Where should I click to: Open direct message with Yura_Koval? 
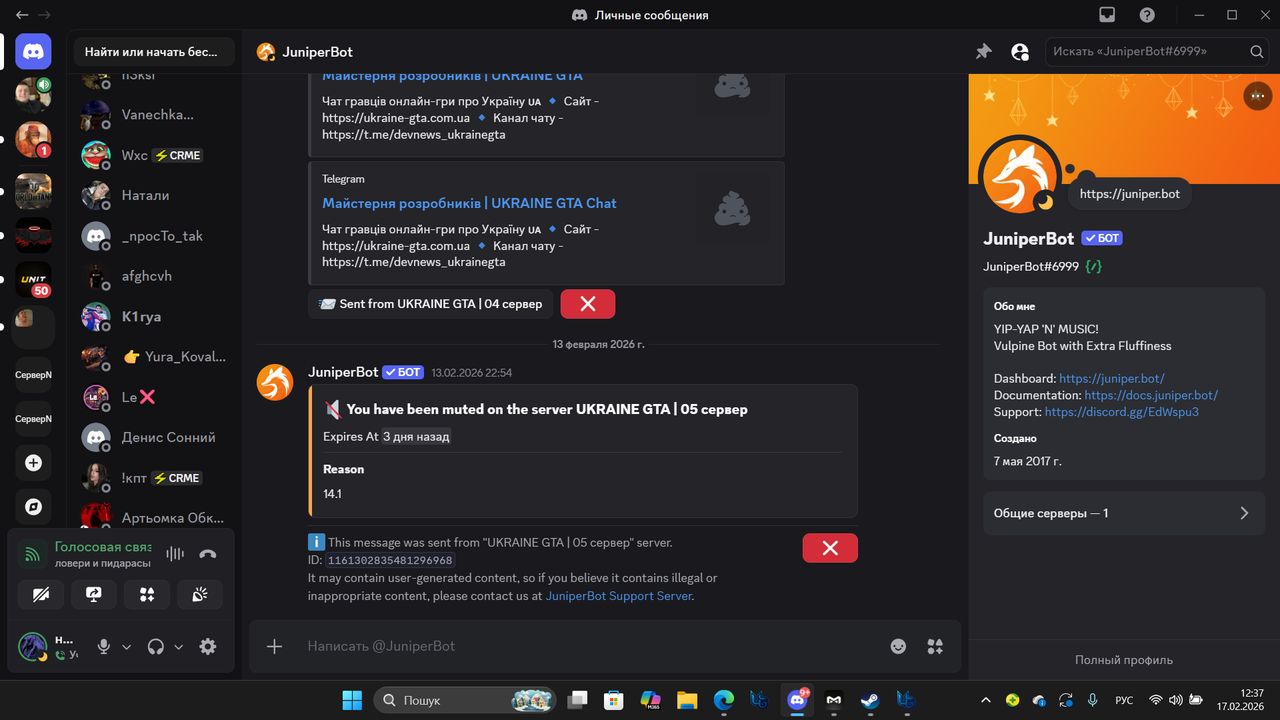pos(154,357)
